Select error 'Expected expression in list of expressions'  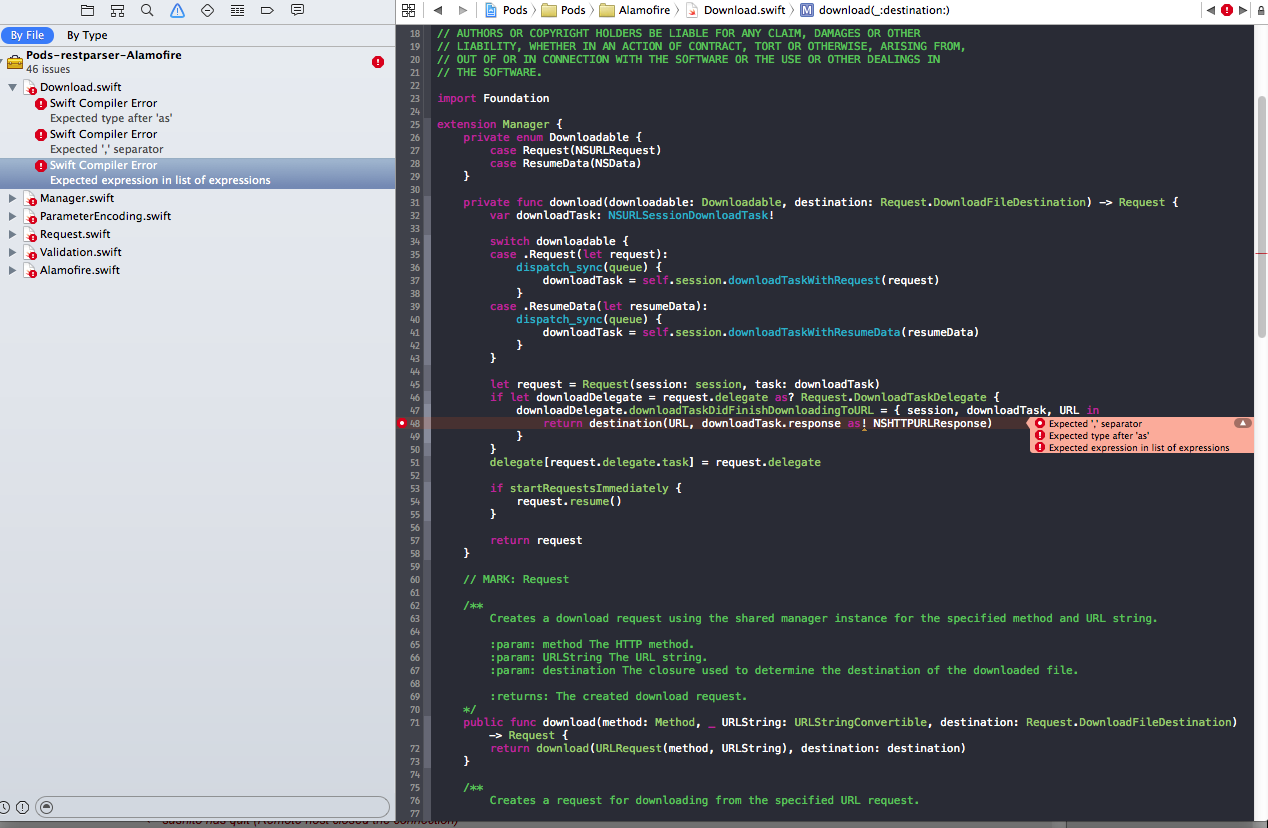pos(198,173)
